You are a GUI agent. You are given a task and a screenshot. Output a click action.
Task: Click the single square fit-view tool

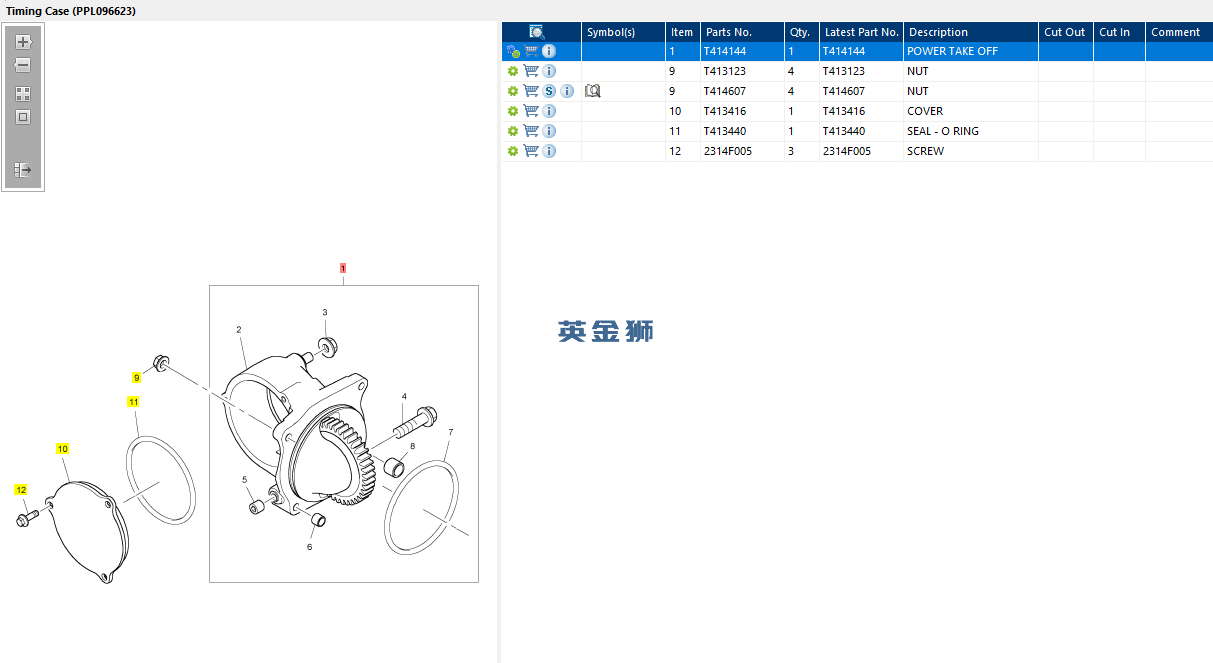pos(23,117)
